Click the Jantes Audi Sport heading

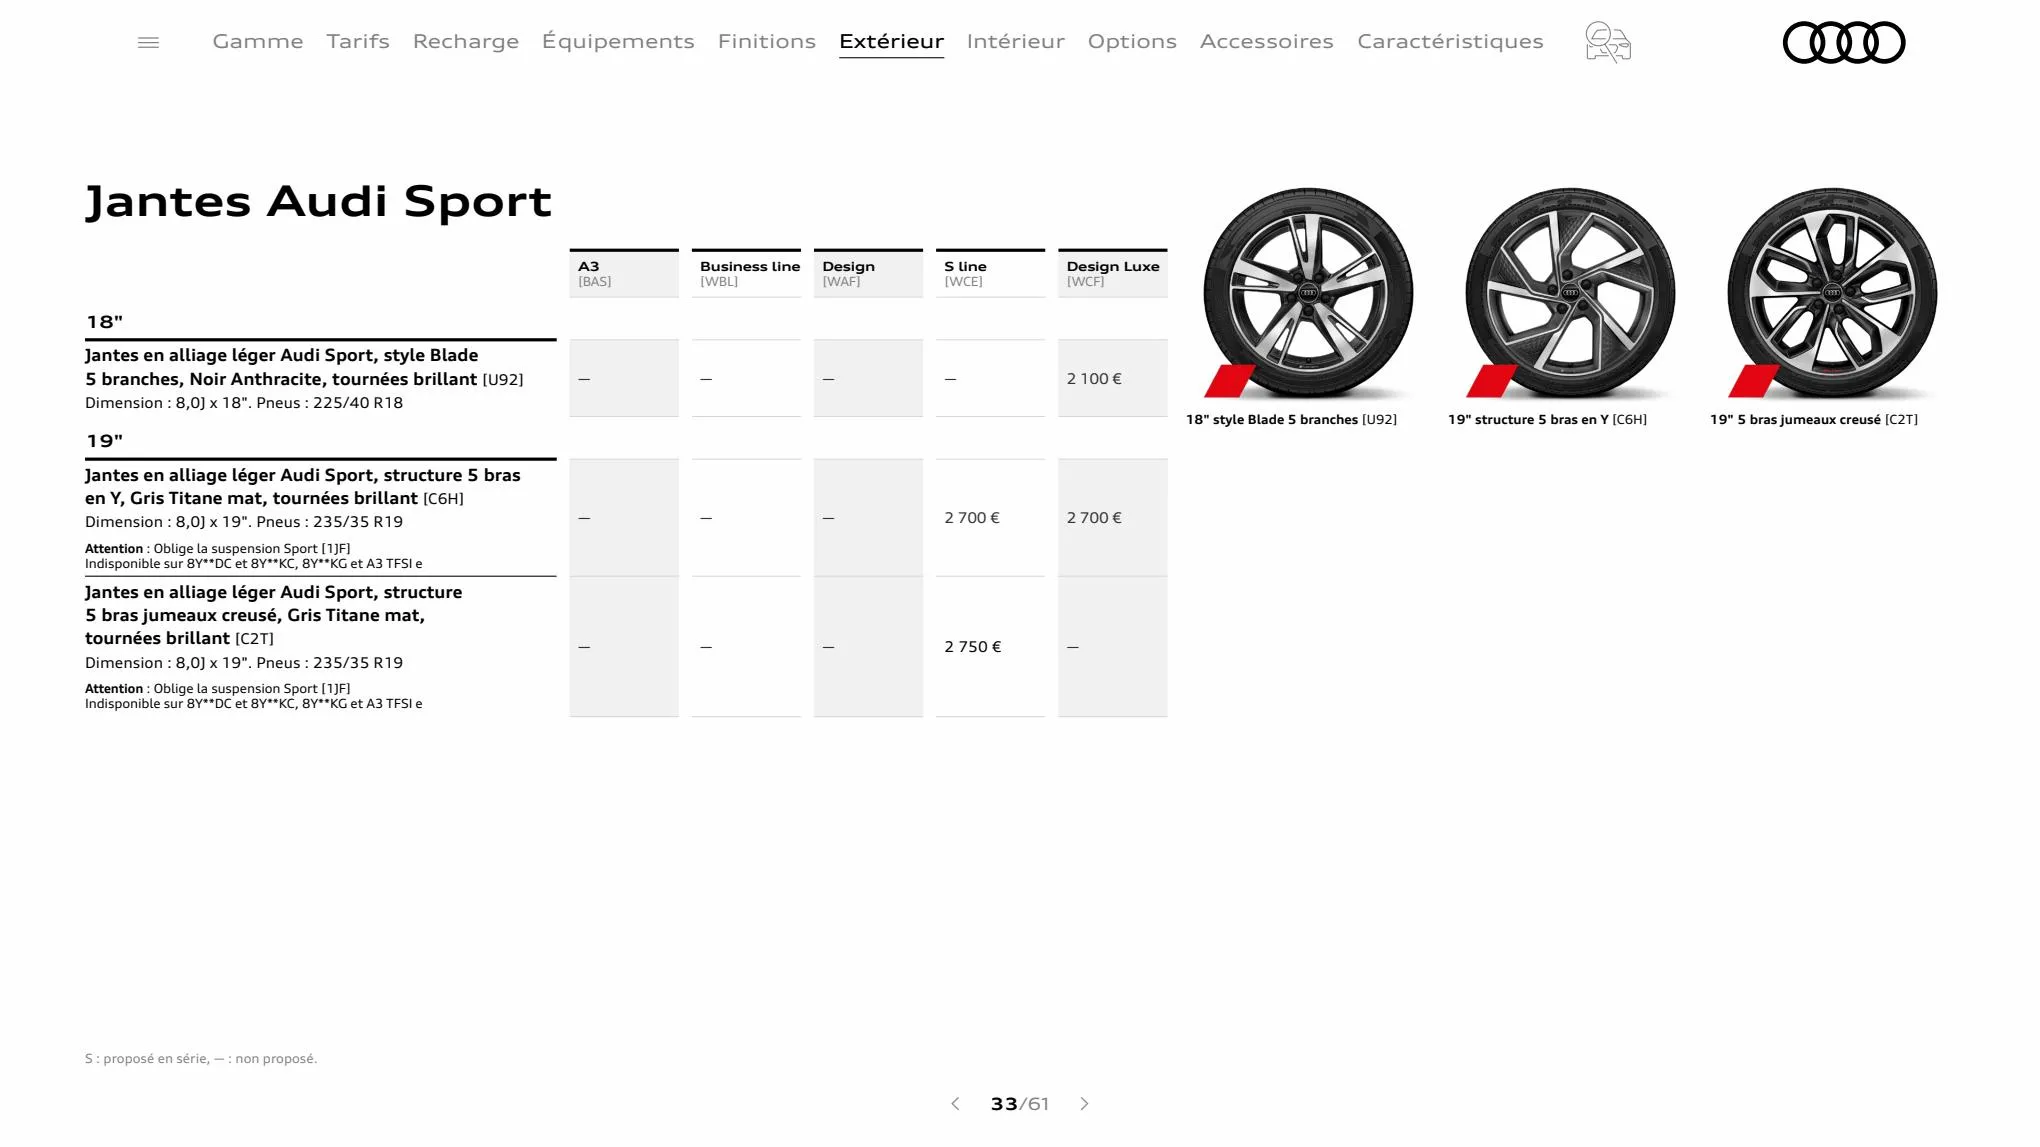pyautogui.click(x=318, y=201)
